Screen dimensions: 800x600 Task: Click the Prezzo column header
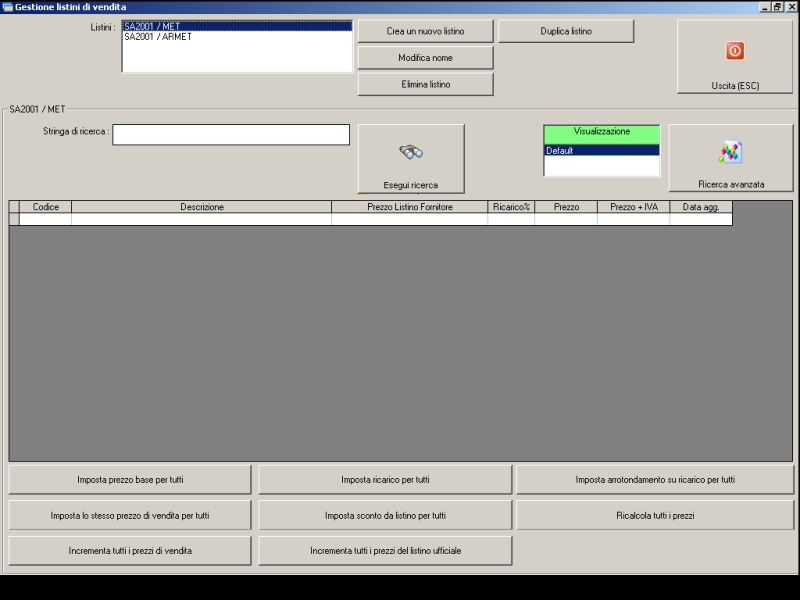566,207
